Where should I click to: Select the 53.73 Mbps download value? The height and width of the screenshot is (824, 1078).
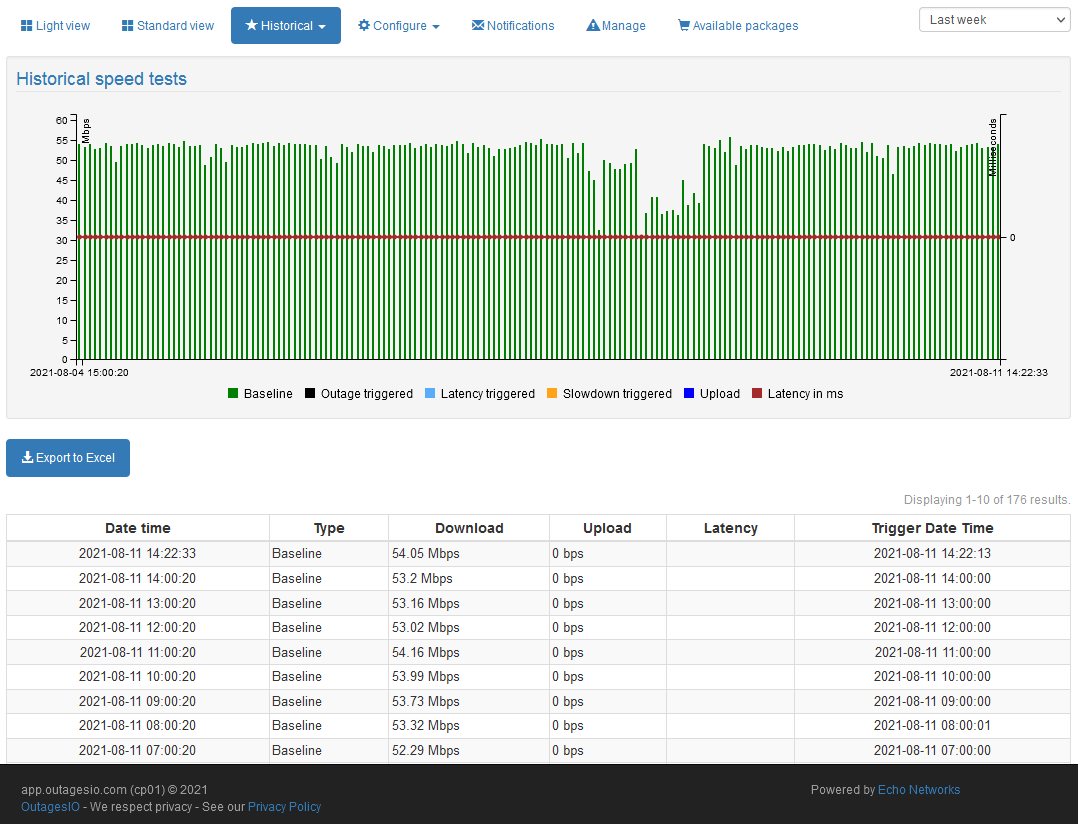426,701
